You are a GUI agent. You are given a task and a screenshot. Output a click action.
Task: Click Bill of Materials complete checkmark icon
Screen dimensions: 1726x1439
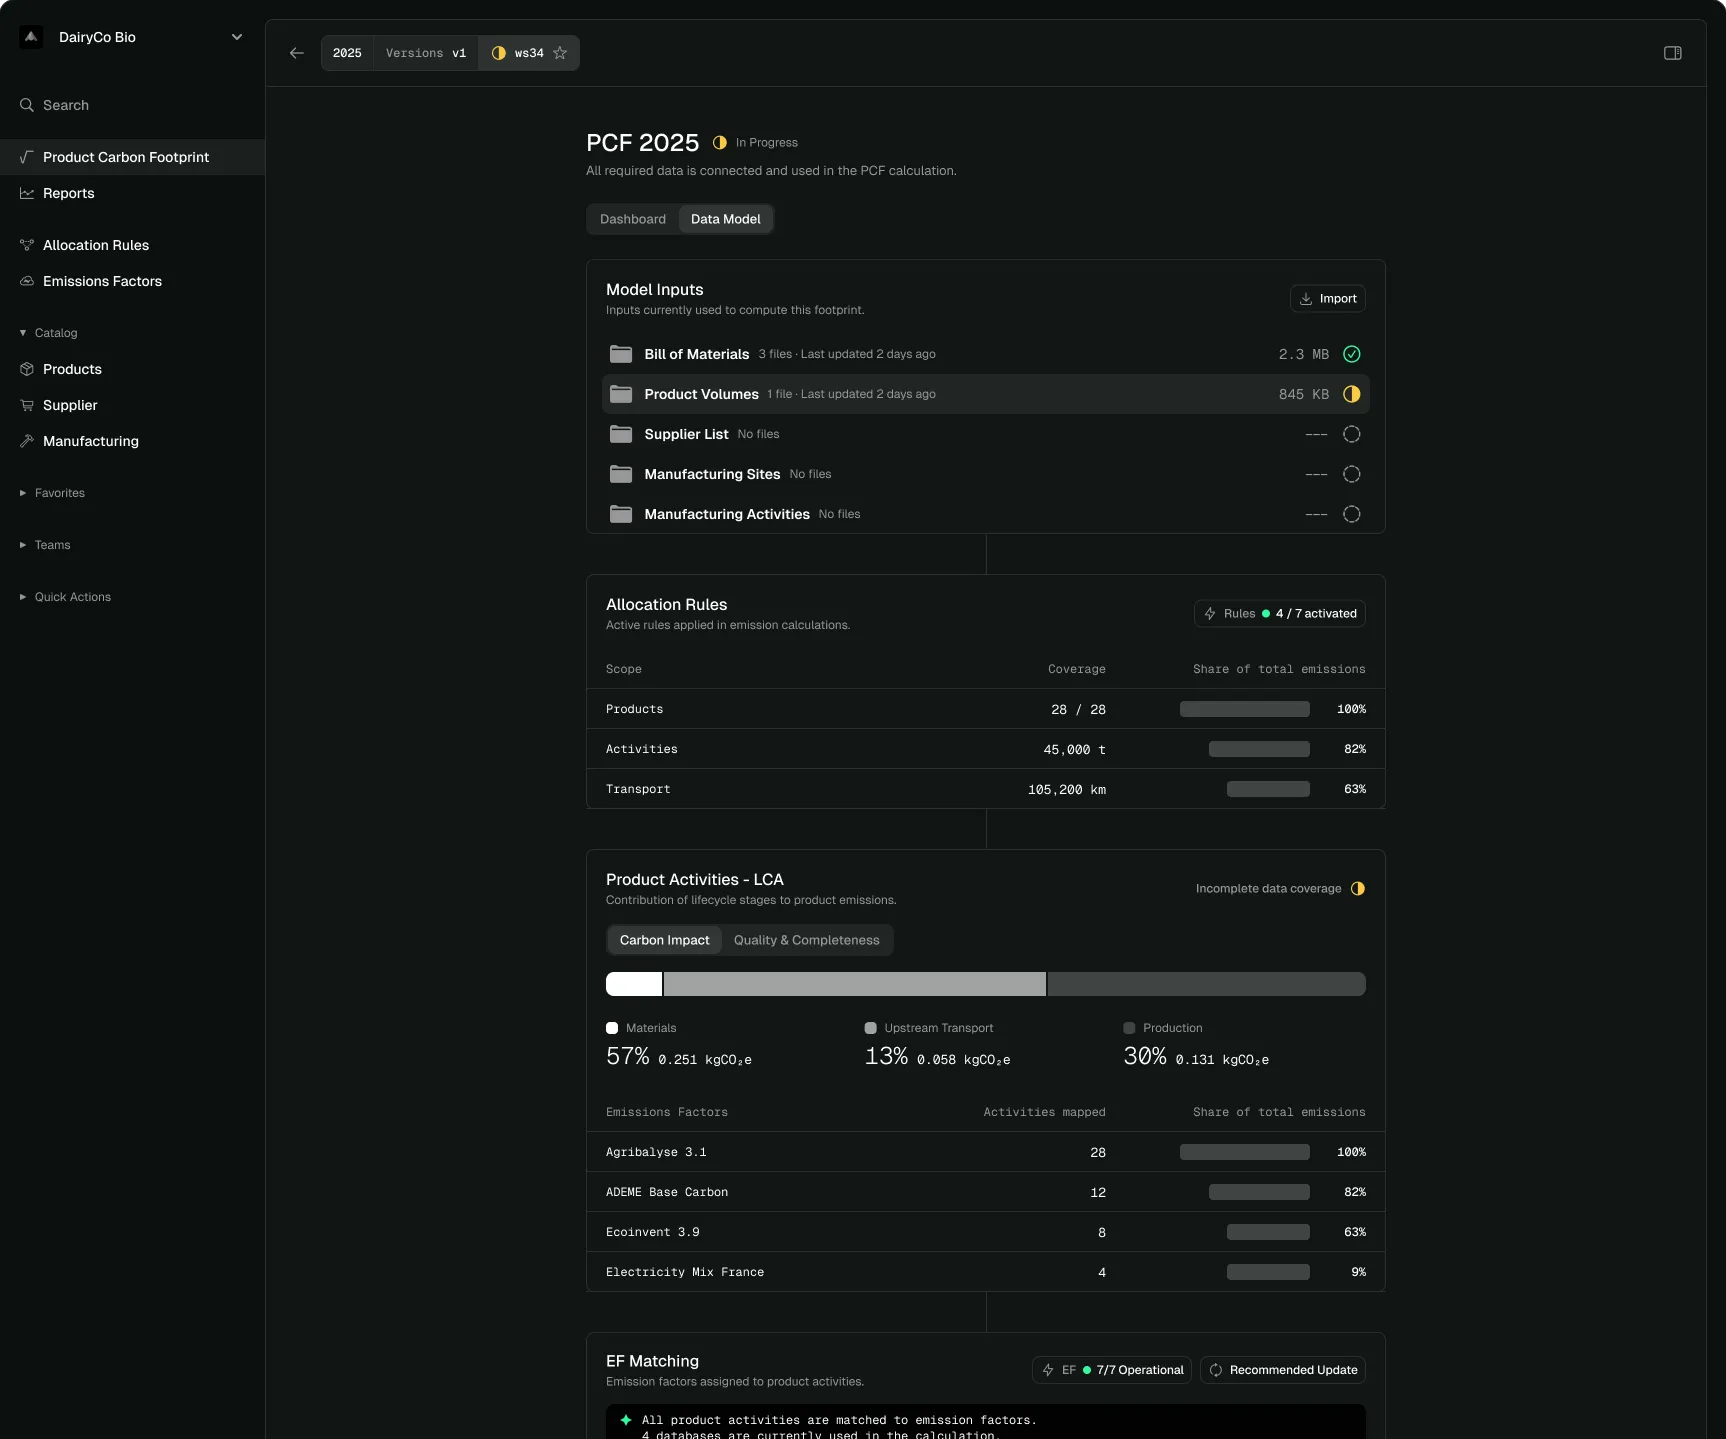[1352, 354]
